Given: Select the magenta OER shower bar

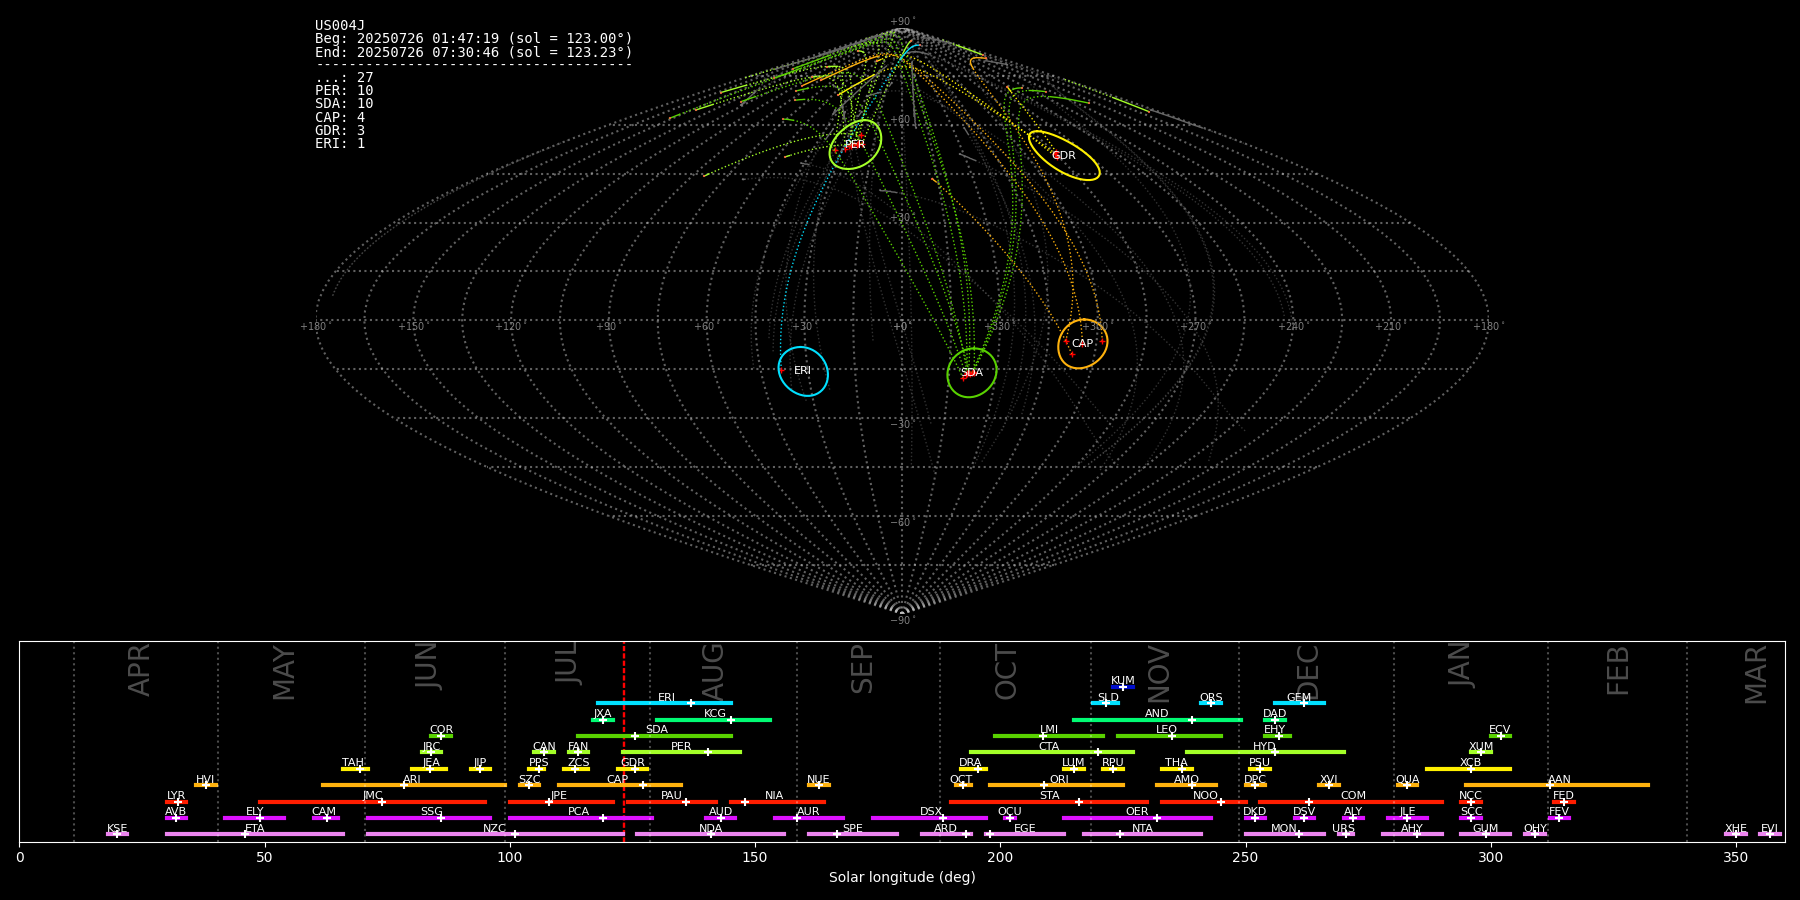Looking at the screenshot, I should point(1137,817).
